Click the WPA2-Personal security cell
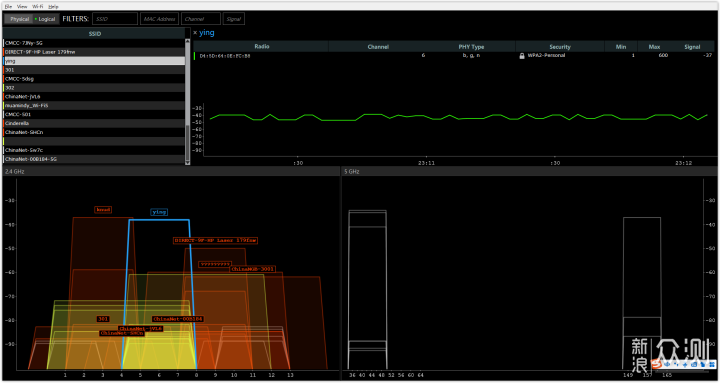 tap(546, 56)
